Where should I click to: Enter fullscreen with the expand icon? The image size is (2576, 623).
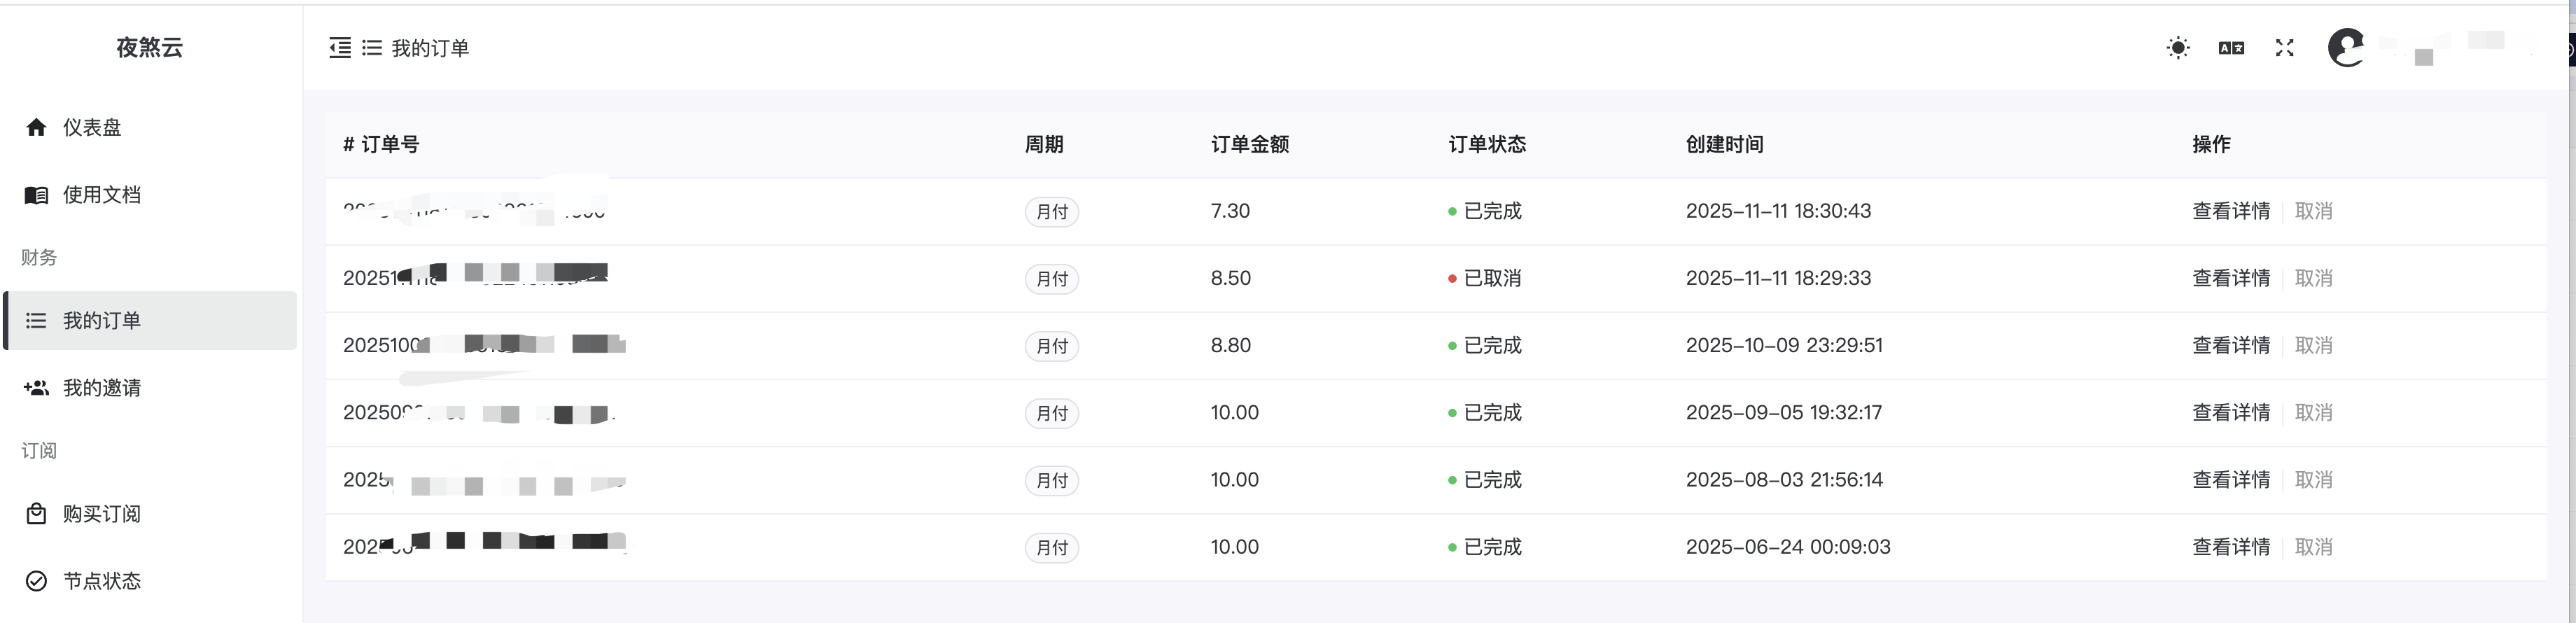click(x=2284, y=48)
